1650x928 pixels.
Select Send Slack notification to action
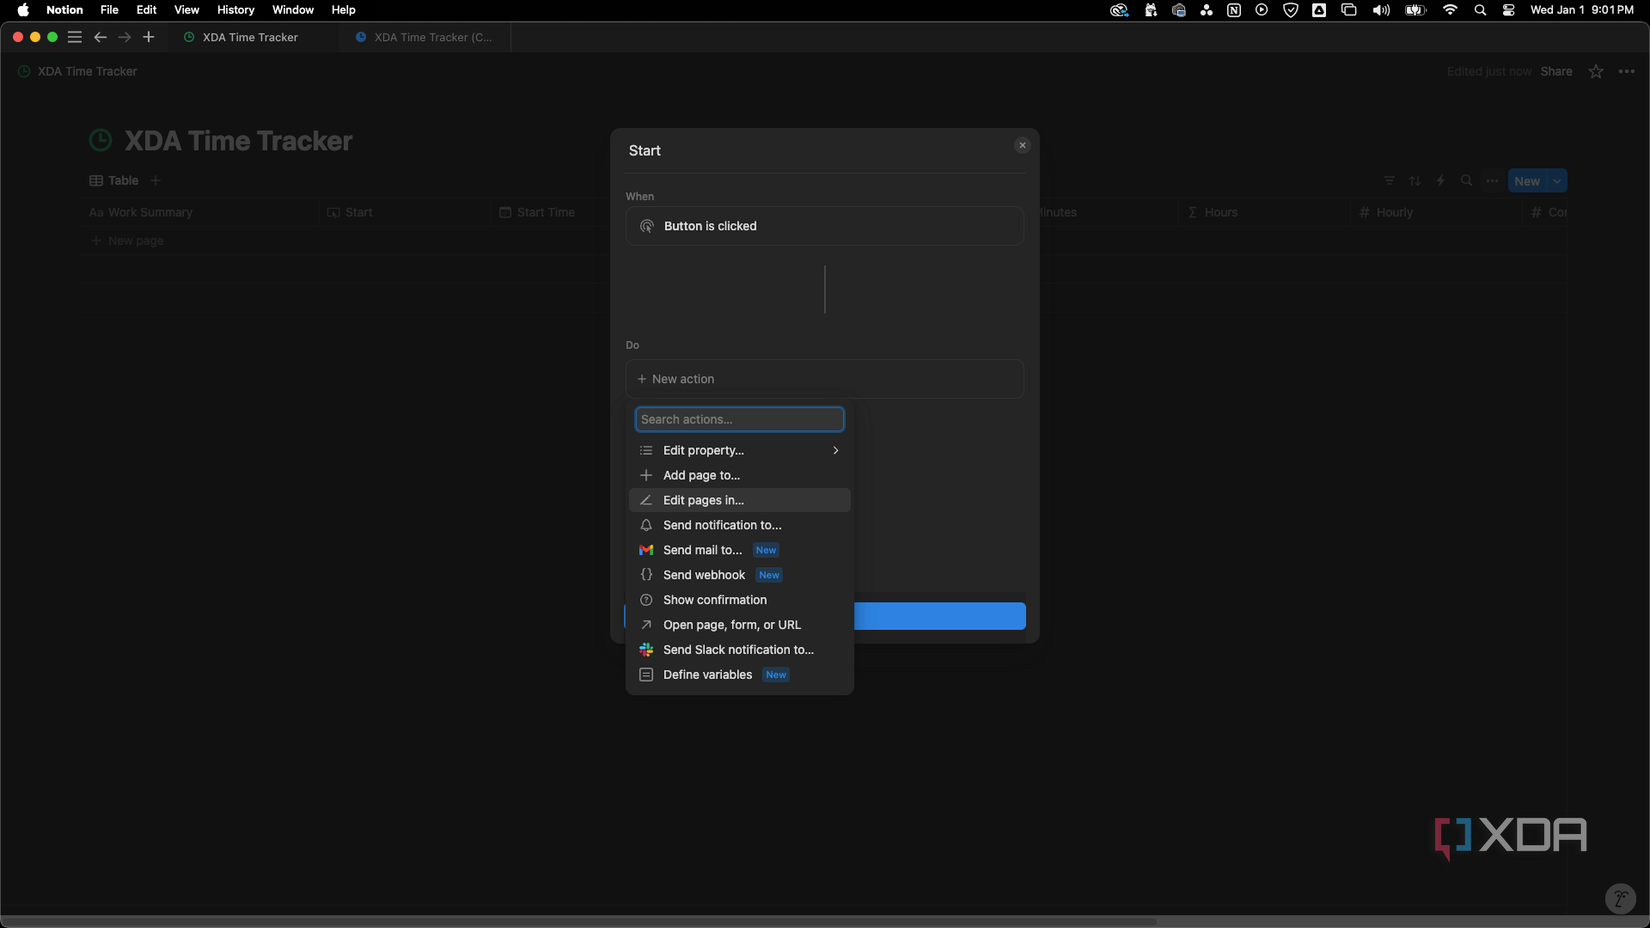pos(739,650)
